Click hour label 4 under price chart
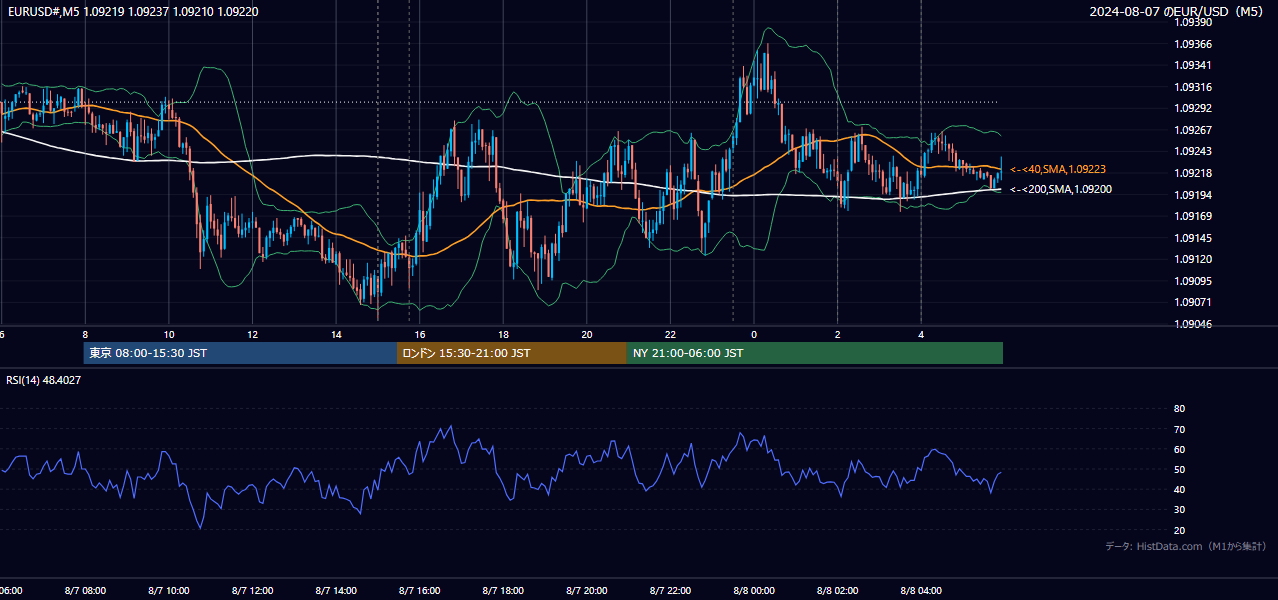The width and height of the screenshot is (1278, 600). pos(921,334)
